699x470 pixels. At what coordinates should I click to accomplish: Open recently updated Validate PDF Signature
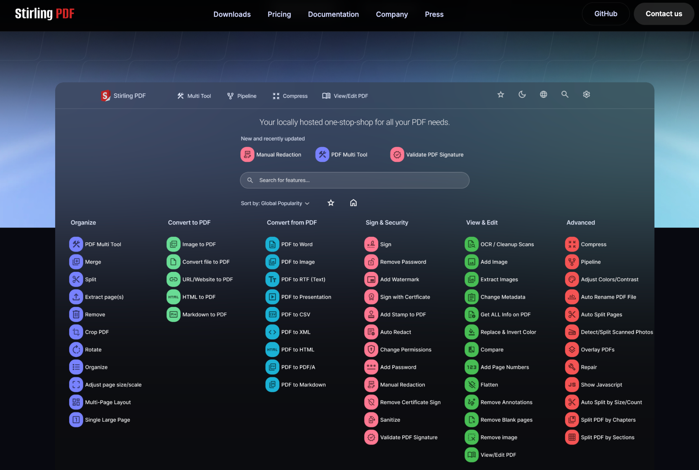(x=427, y=155)
